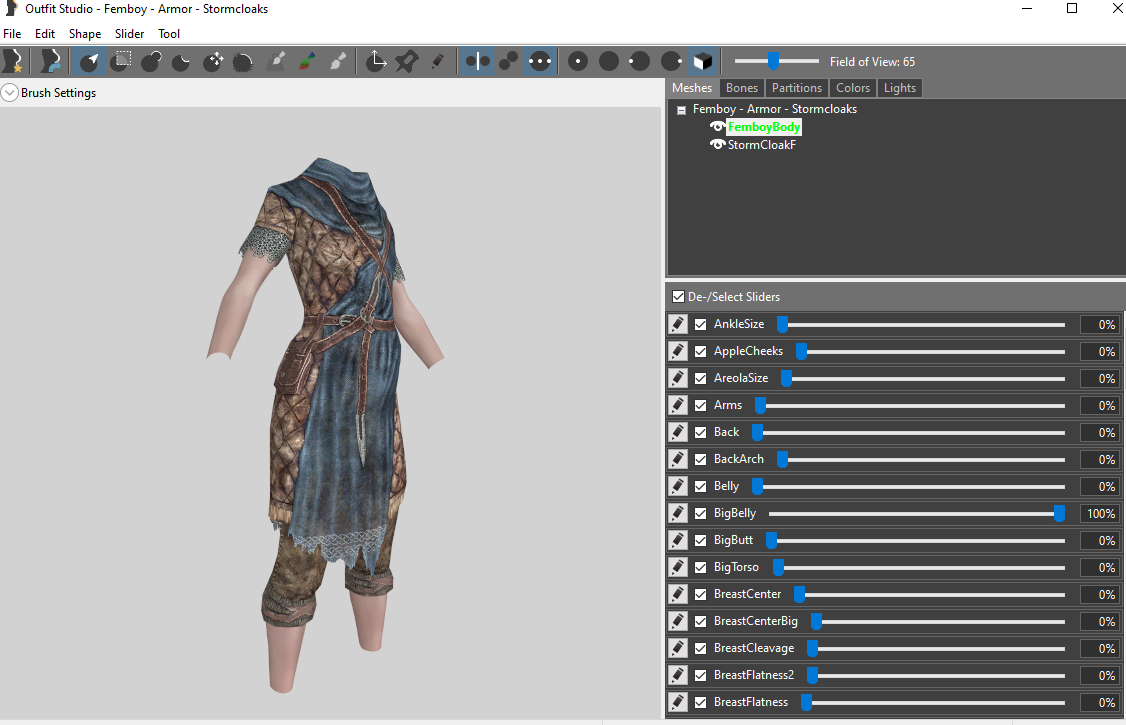The width and height of the screenshot is (1126, 725).
Task: Click the BigBelly slider handle
Action: (1059, 513)
